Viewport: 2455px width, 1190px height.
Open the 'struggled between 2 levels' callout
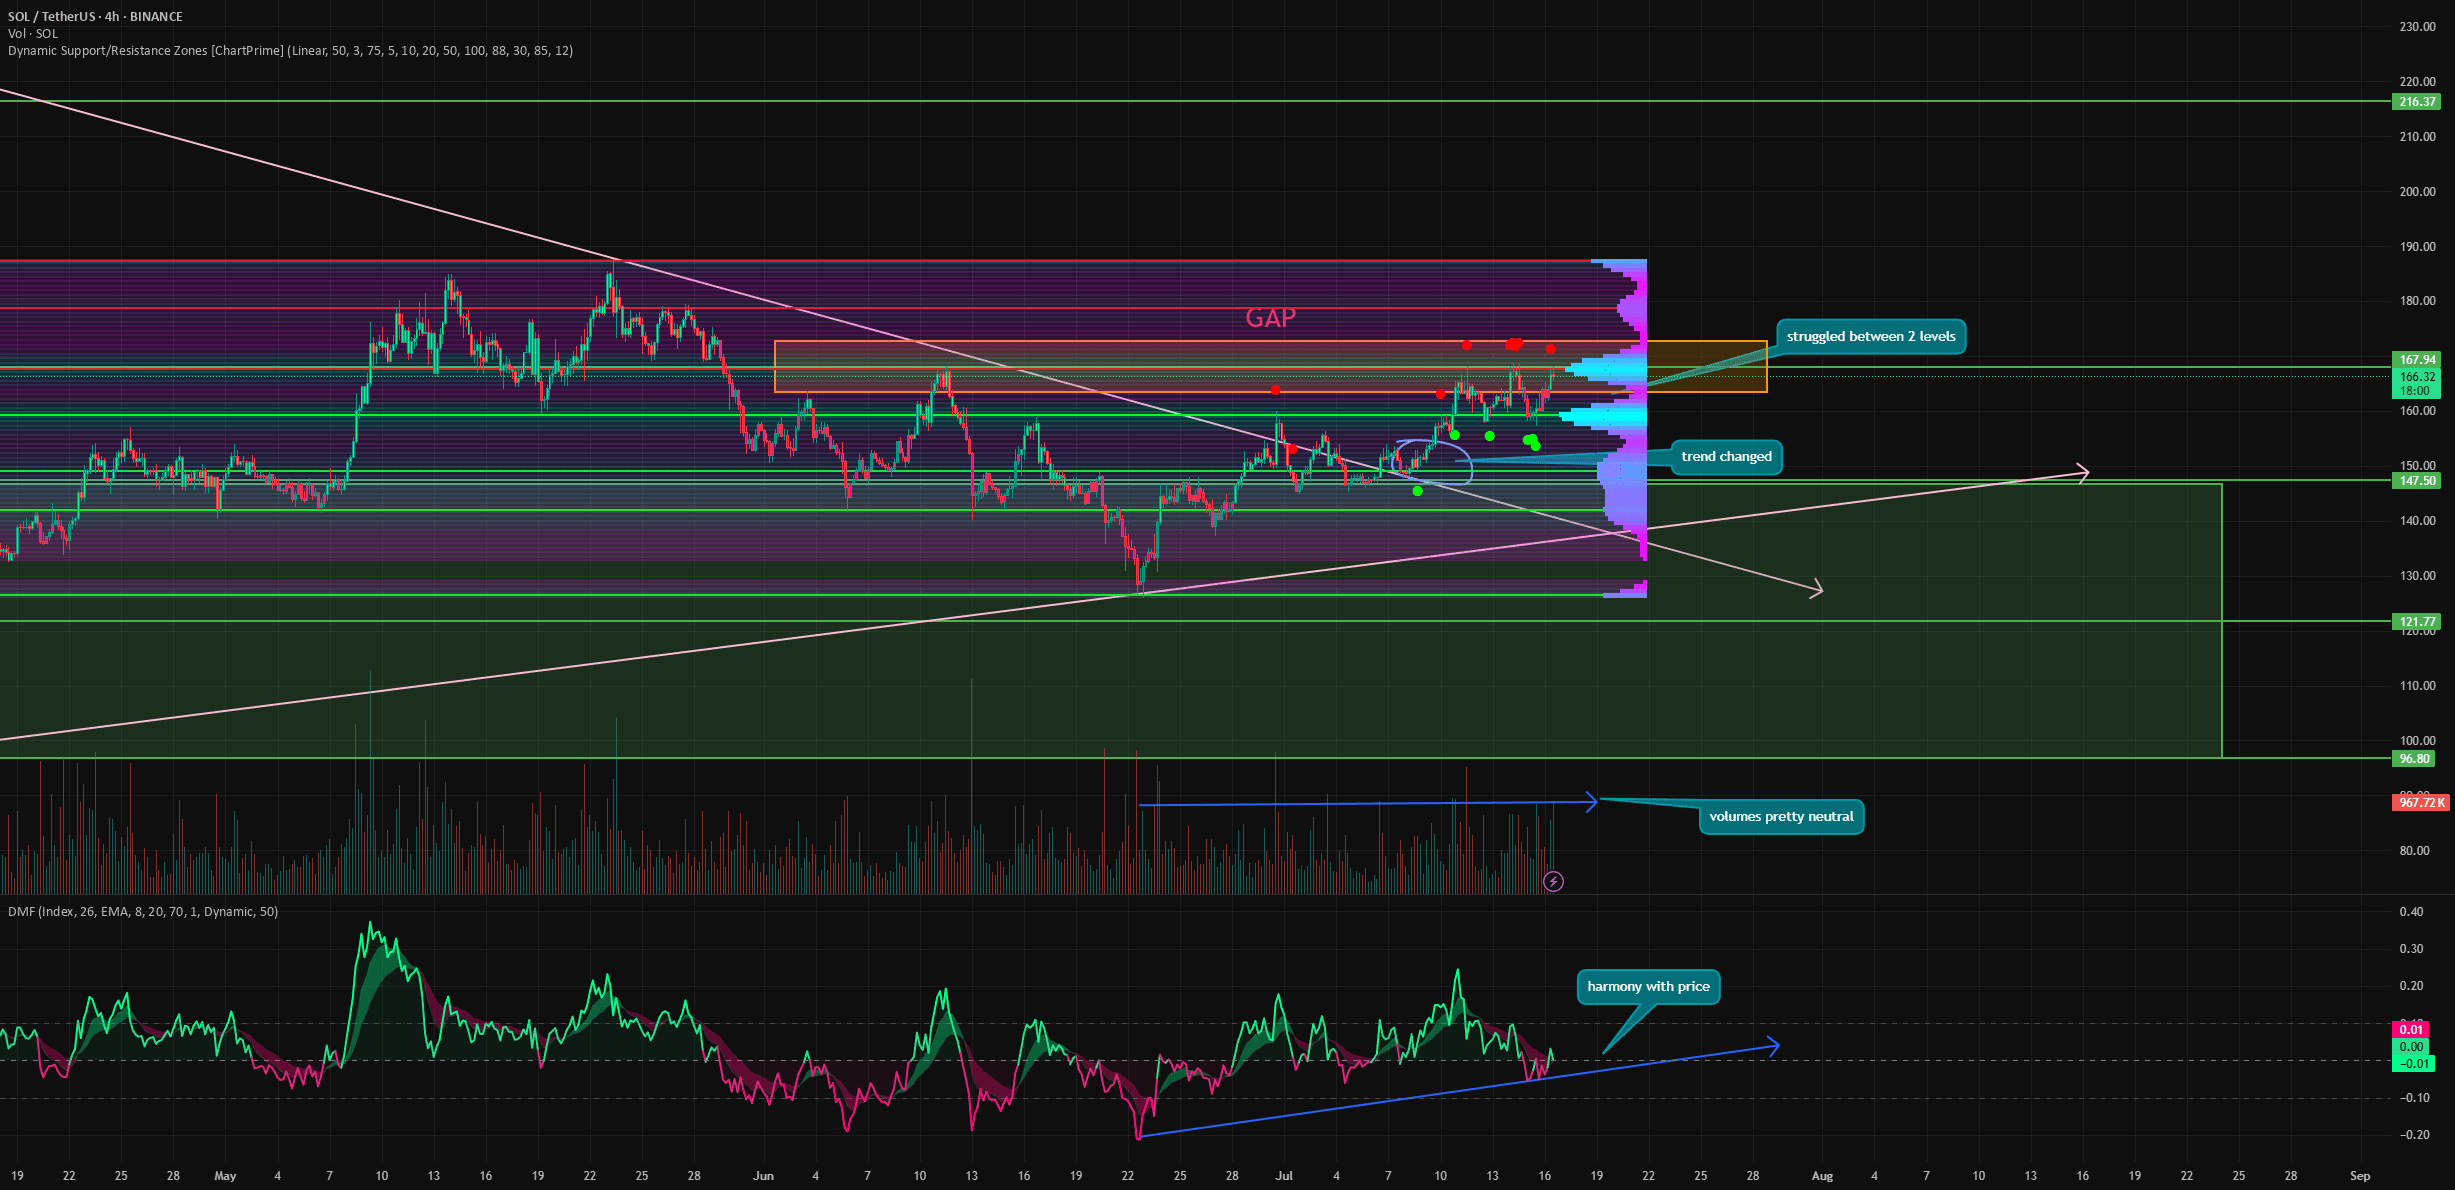[1870, 337]
